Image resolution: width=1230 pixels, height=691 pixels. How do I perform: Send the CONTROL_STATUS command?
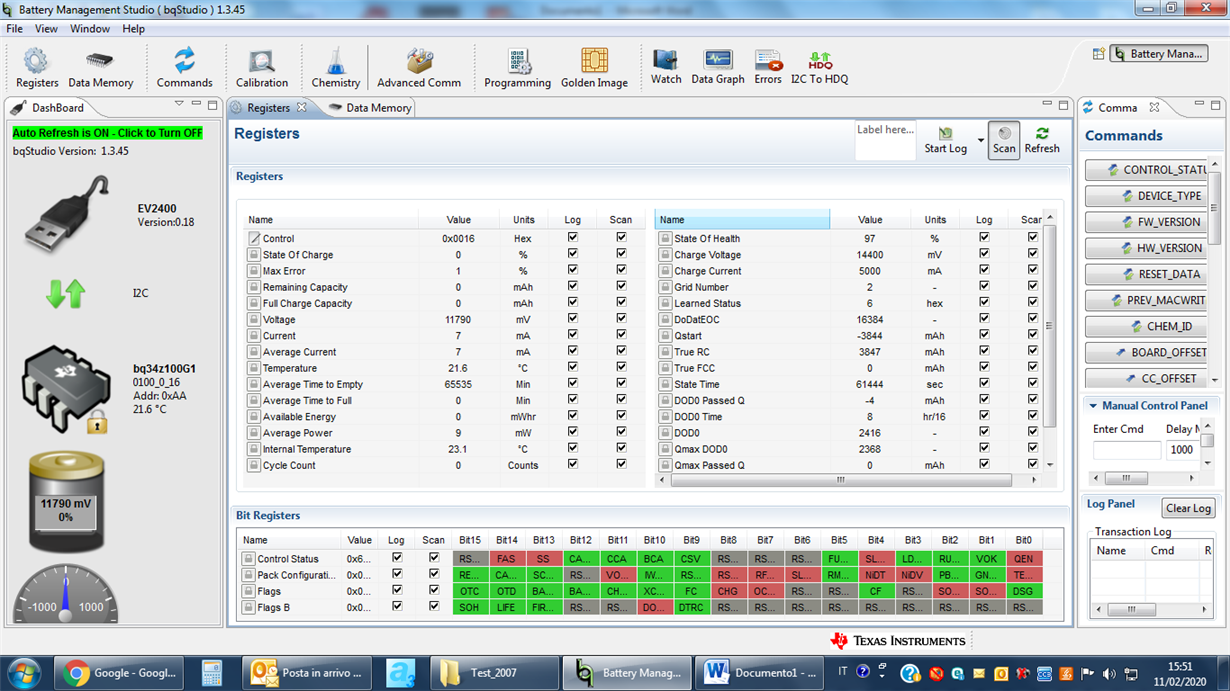(x=1147, y=170)
